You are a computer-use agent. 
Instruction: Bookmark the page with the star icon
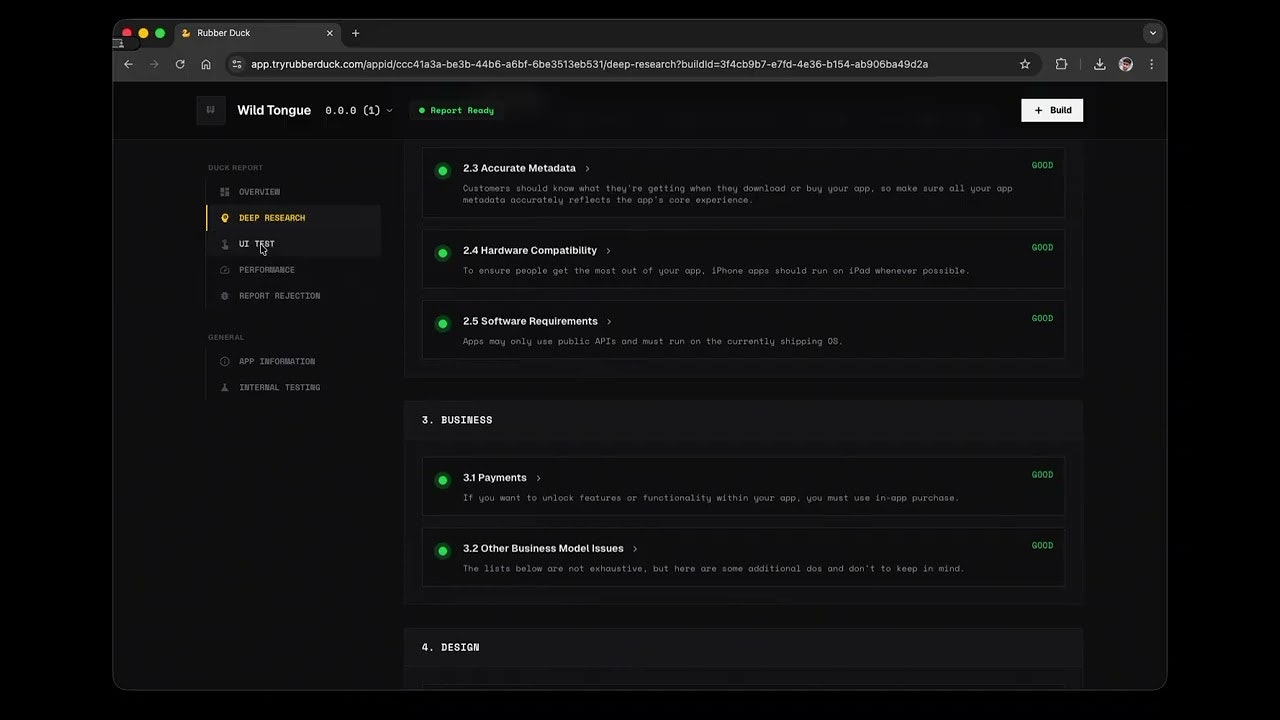pyautogui.click(x=1025, y=63)
